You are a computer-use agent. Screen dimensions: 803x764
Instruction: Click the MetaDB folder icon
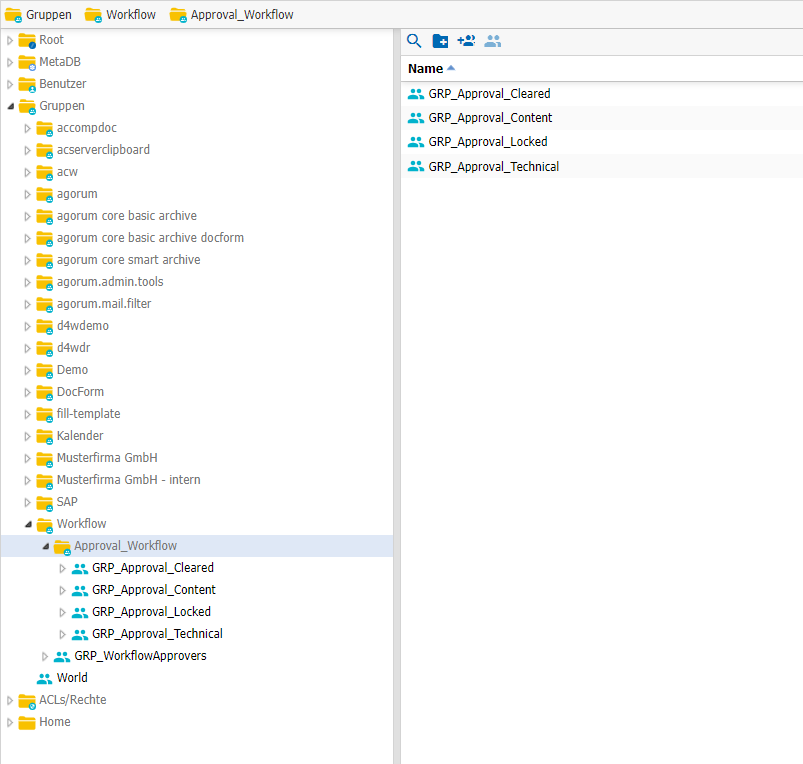(27, 62)
